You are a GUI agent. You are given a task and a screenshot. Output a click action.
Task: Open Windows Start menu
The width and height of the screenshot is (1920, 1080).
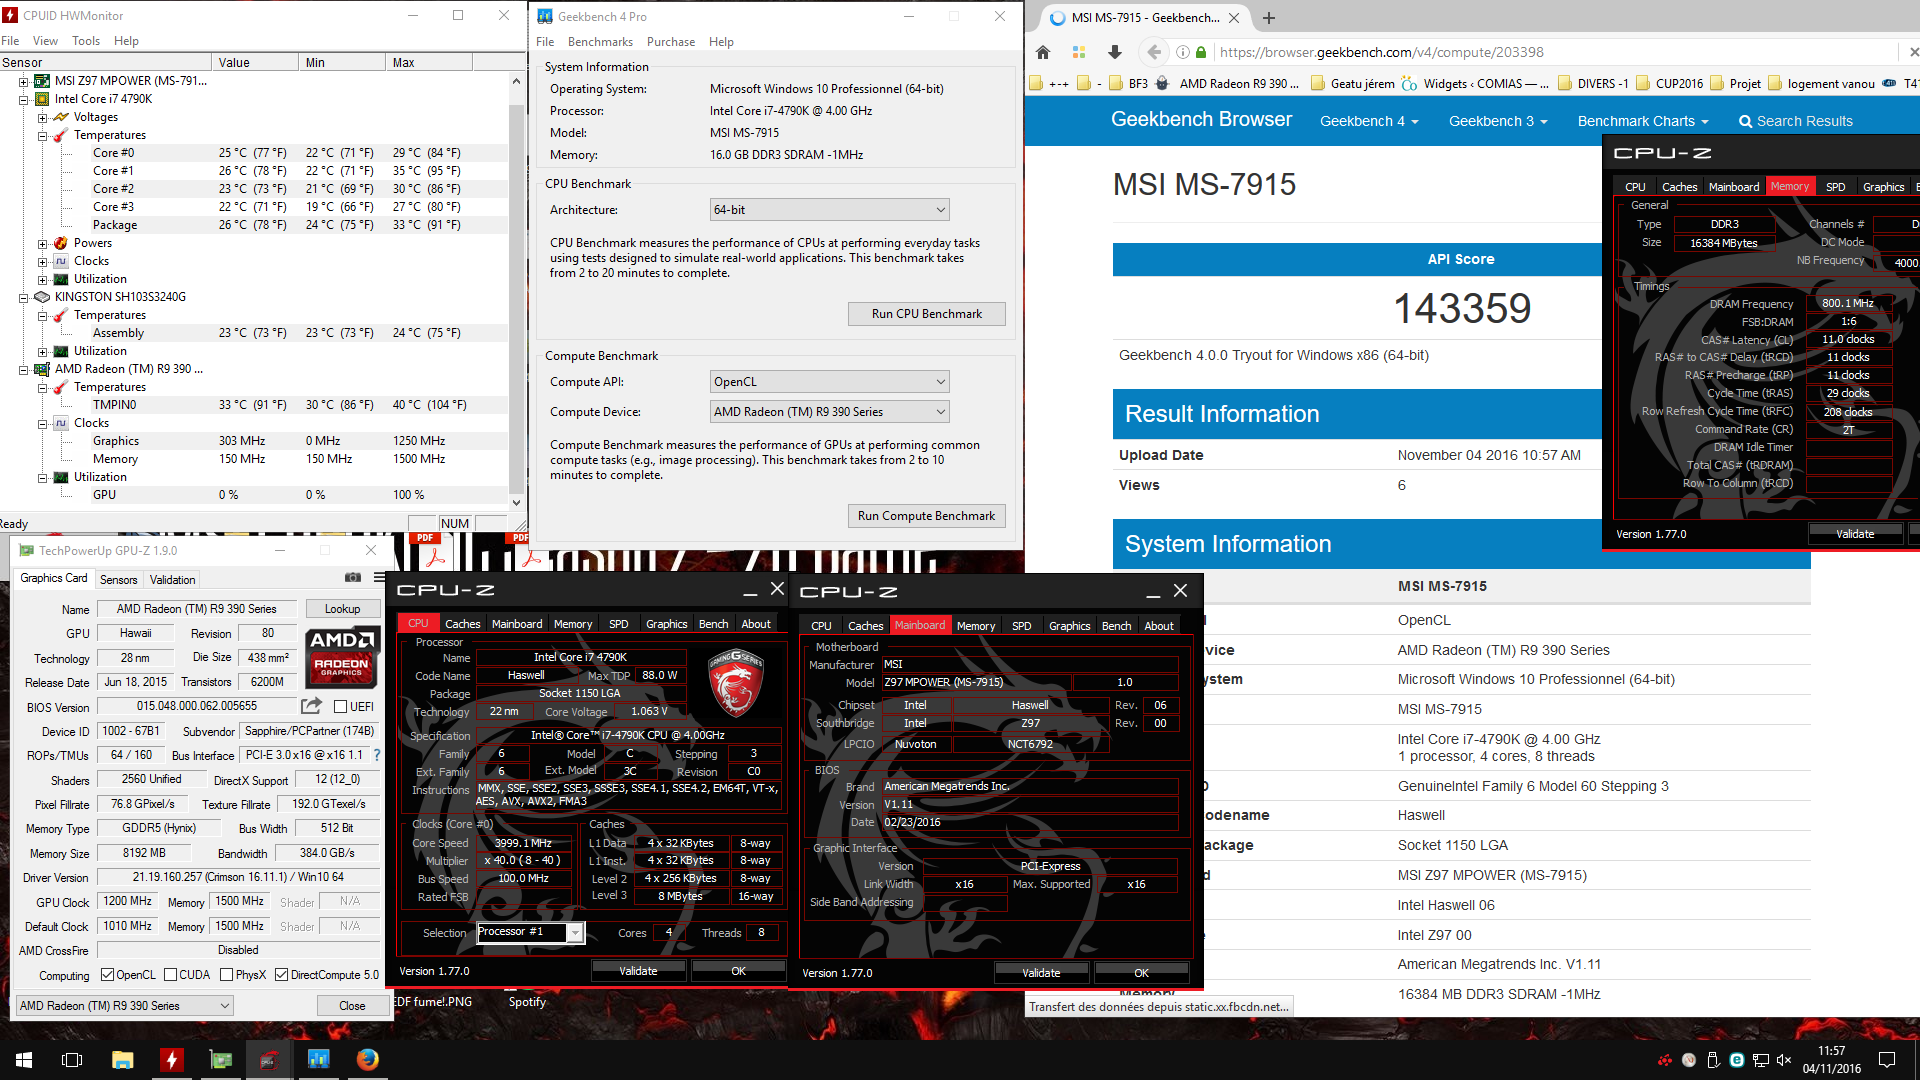pyautogui.click(x=24, y=1059)
